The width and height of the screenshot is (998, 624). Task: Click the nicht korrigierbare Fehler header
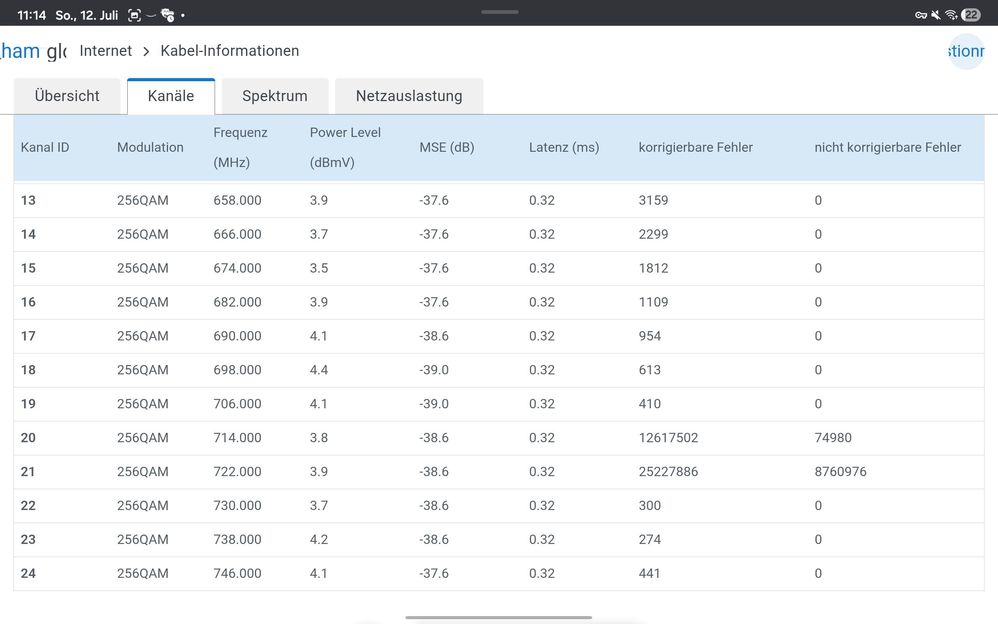pyautogui.click(x=888, y=148)
